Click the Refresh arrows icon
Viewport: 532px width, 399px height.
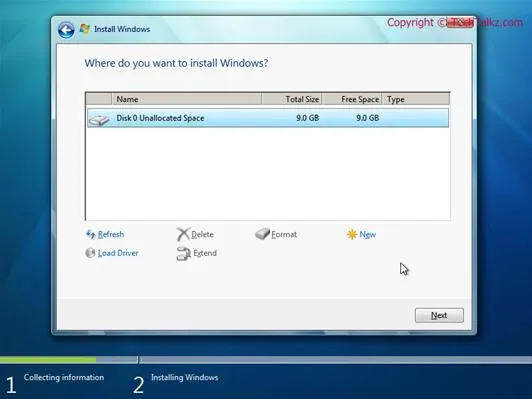pos(90,234)
